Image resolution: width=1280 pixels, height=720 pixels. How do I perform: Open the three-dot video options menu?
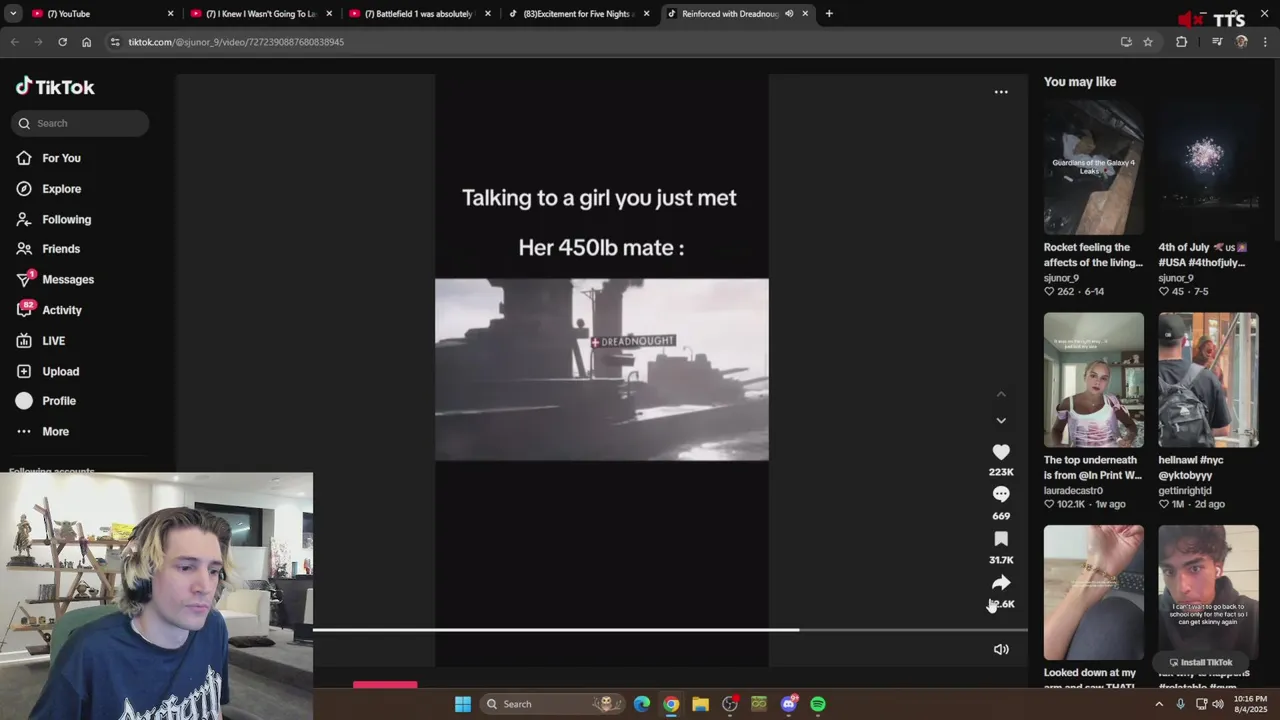[x=1001, y=92]
